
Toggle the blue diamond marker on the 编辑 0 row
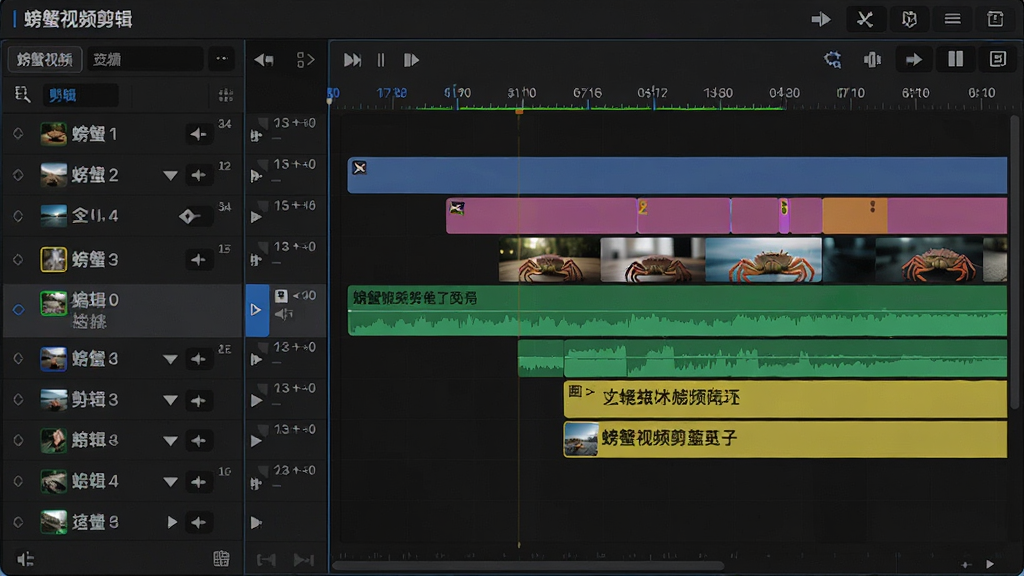(18, 310)
